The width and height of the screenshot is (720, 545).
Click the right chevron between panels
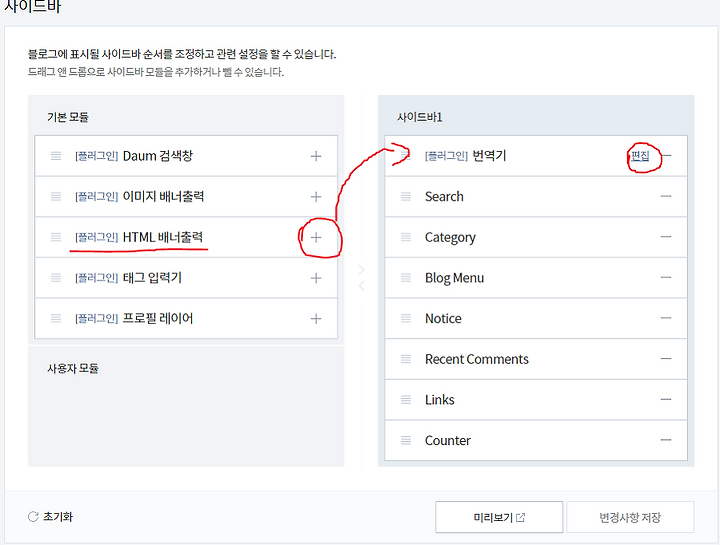tap(361, 270)
